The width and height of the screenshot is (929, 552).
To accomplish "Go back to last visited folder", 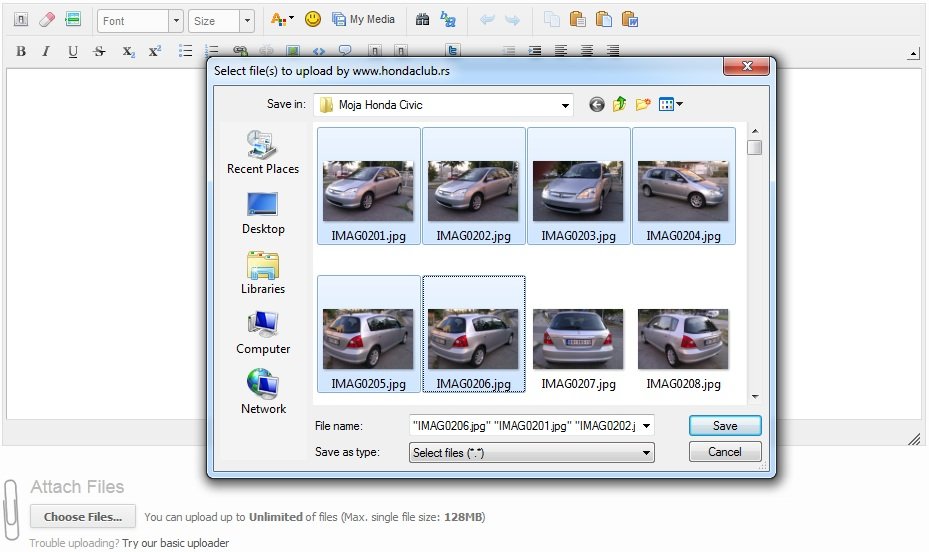I will click(x=597, y=104).
